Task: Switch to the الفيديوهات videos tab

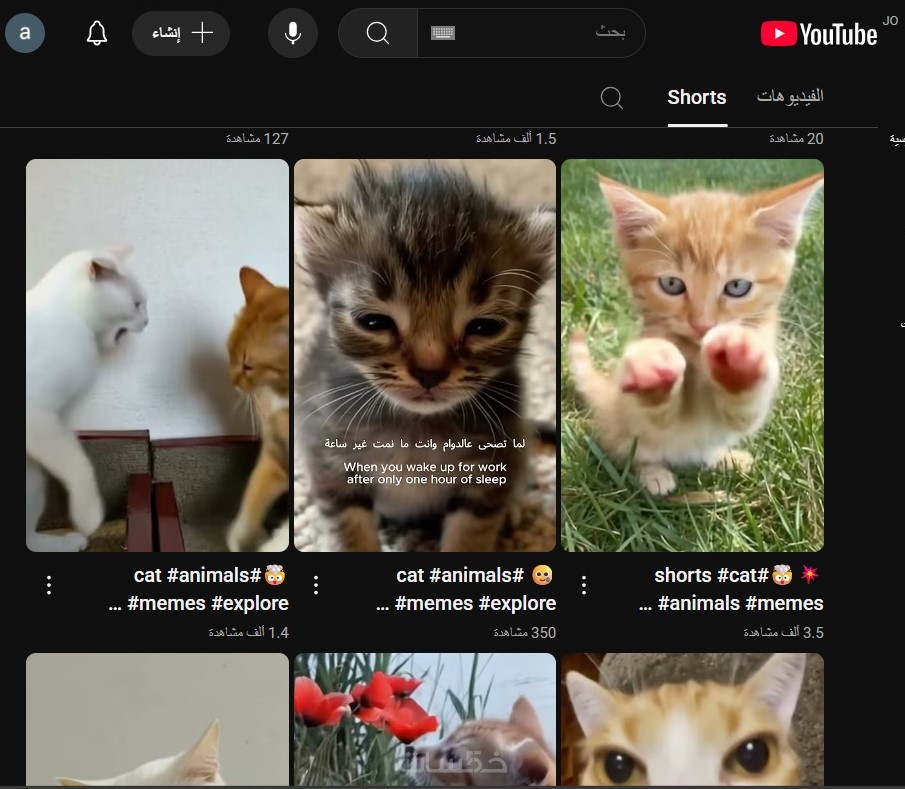Action: [790, 96]
